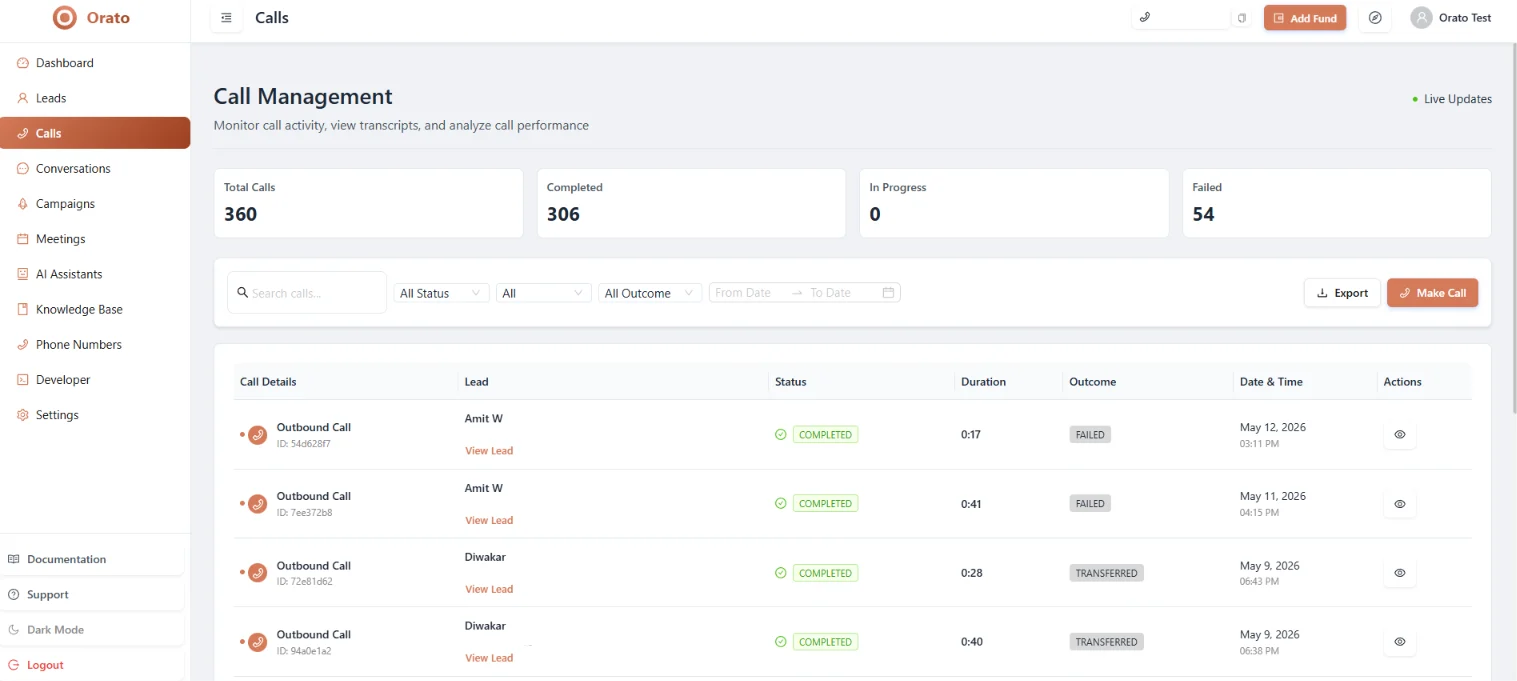Screen dimensions: 1517x681
Task: Open View Lead for the 0:28 Diwakar call
Action: tap(489, 589)
